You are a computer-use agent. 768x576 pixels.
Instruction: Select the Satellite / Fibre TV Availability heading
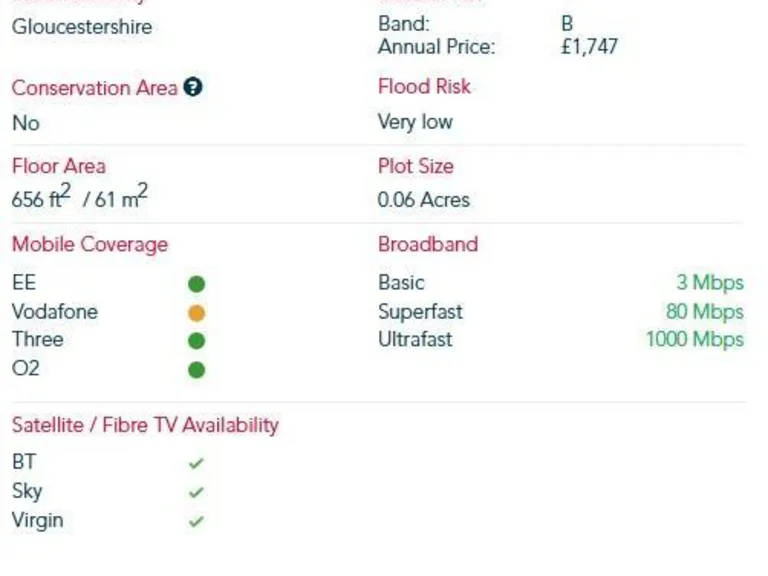tap(145, 425)
